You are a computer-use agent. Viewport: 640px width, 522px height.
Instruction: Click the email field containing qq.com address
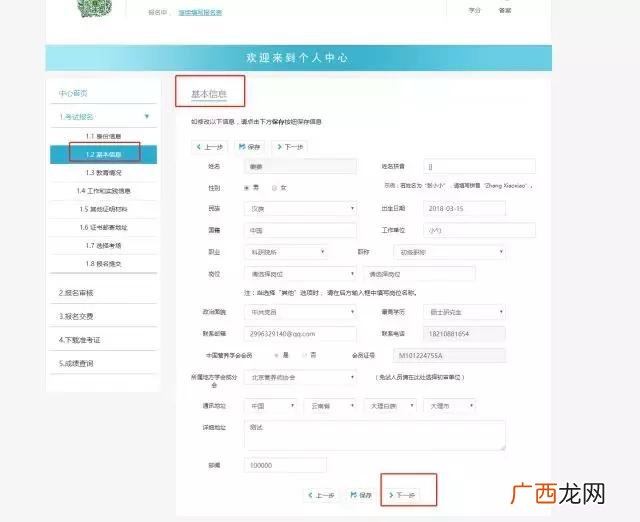pyautogui.click(x=300, y=334)
